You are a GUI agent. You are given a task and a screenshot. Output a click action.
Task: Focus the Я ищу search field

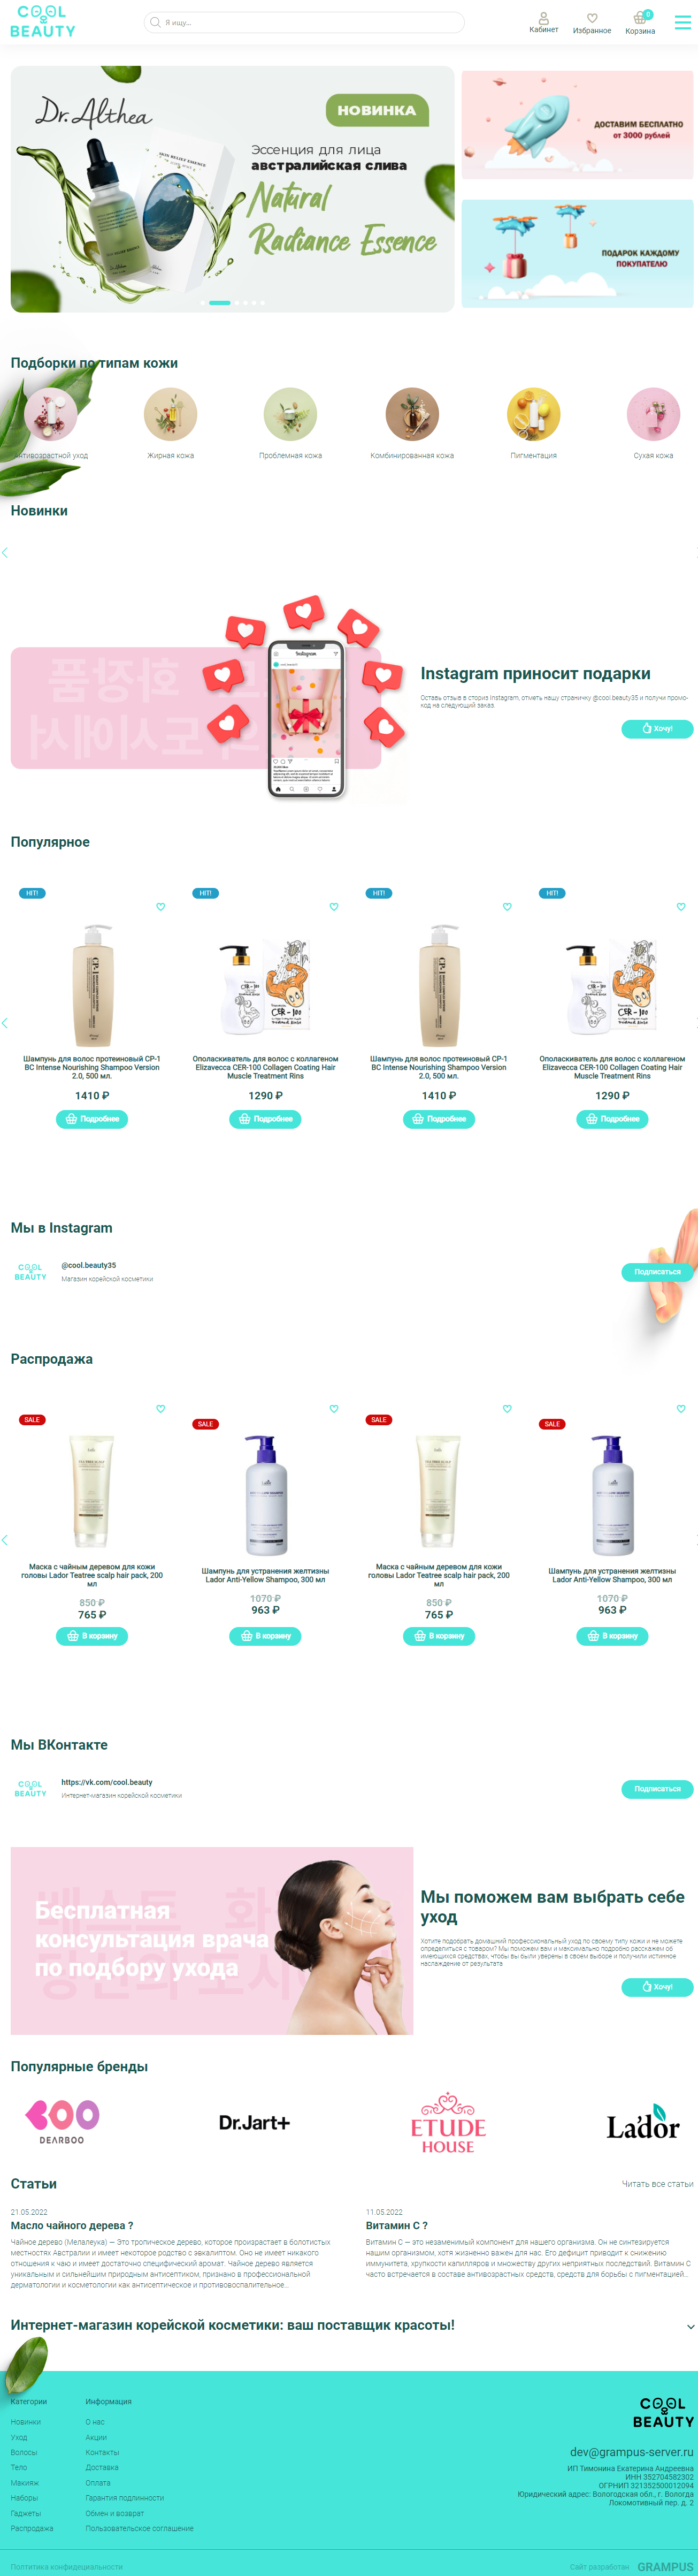point(304,22)
